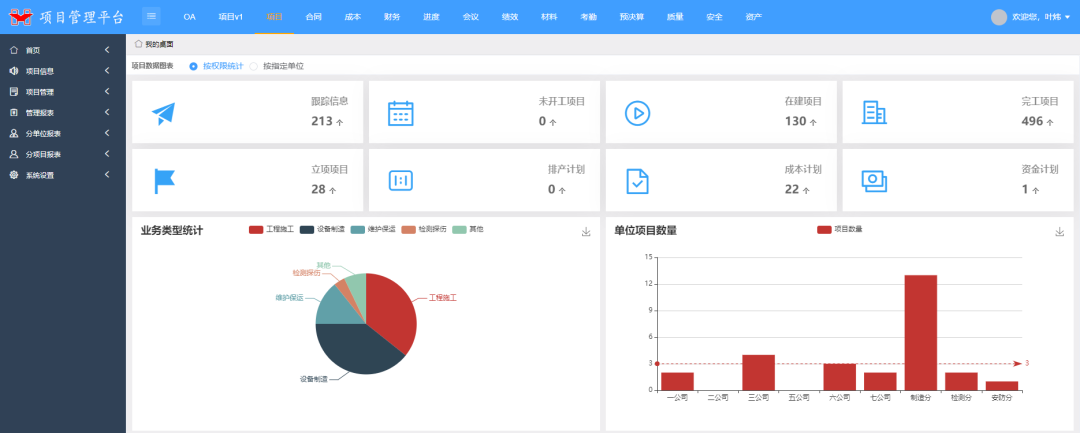Image resolution: width=1080 pixels, height=433 pixels.
Task: Toggle the sidebar collapse hamburger button
Action: tap(151, 16)
